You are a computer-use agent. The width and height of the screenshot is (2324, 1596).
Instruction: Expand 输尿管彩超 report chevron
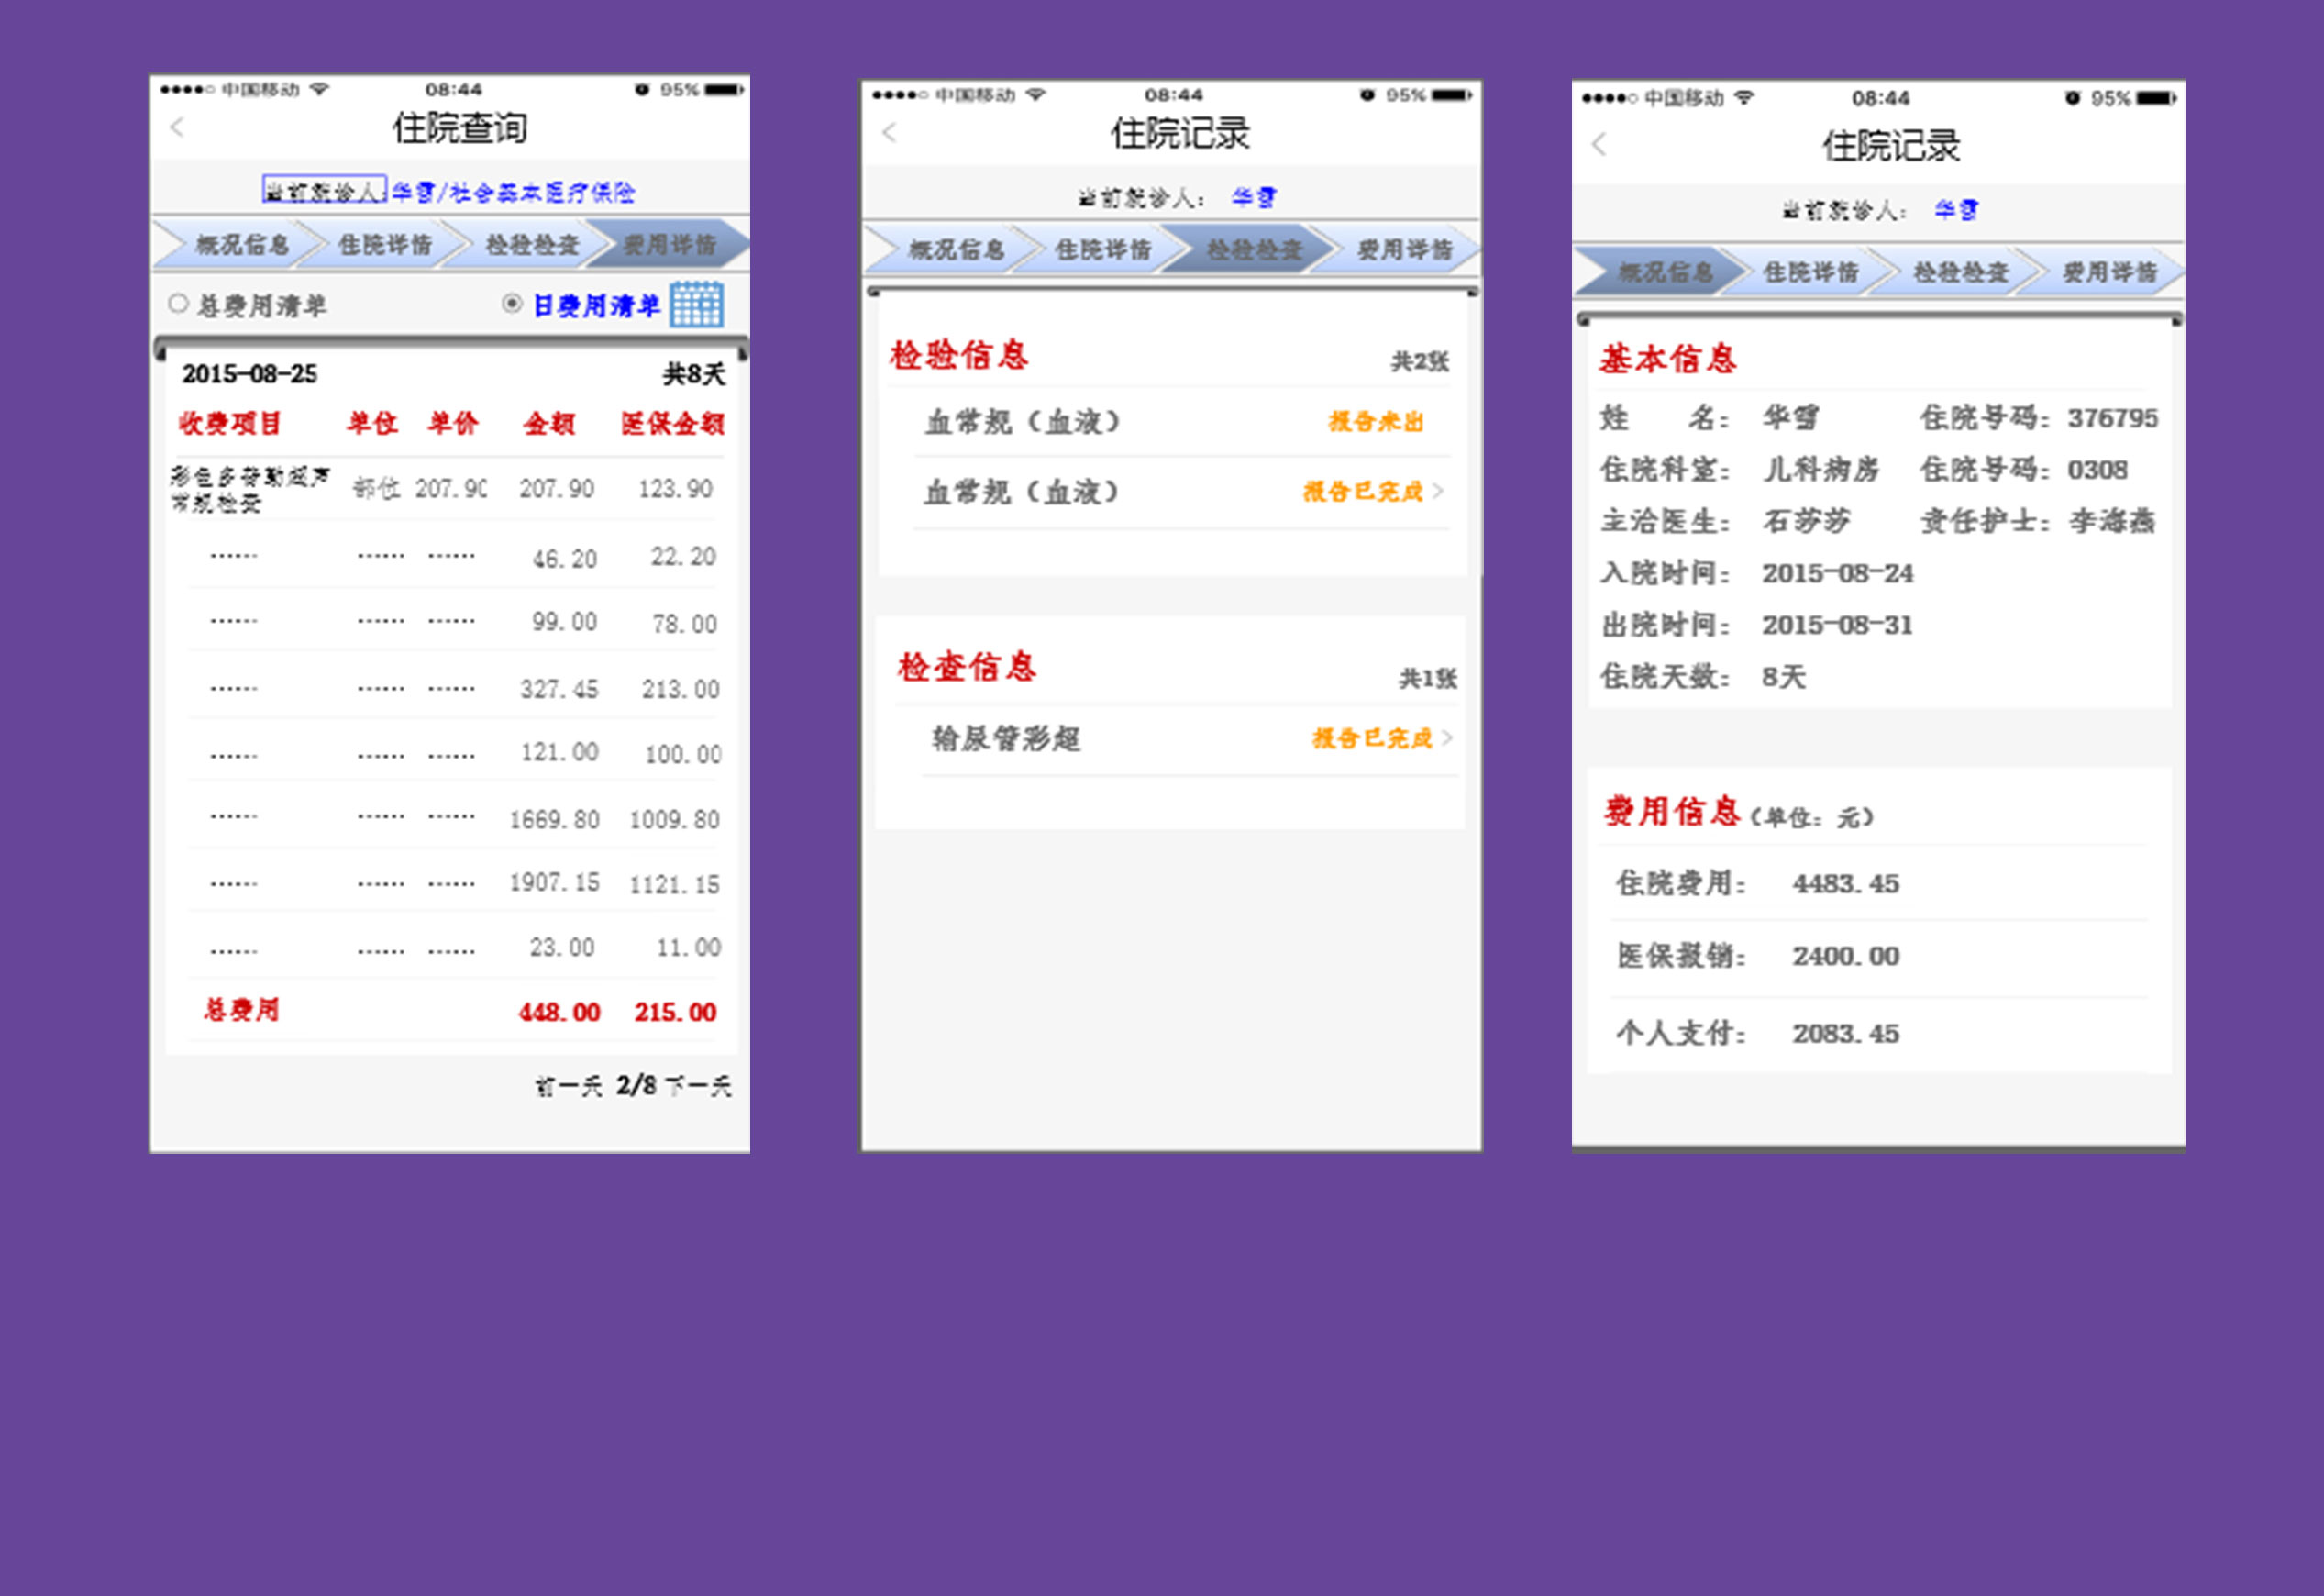tap(1447, 738)
